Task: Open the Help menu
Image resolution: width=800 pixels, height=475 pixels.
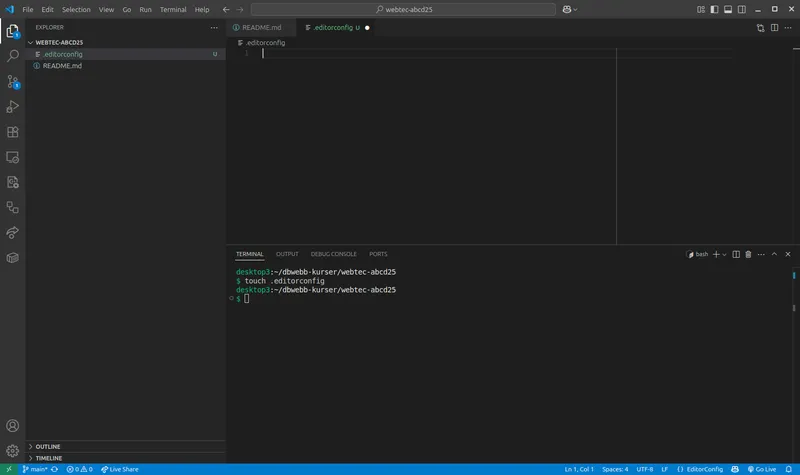Action: coord(202,9)
